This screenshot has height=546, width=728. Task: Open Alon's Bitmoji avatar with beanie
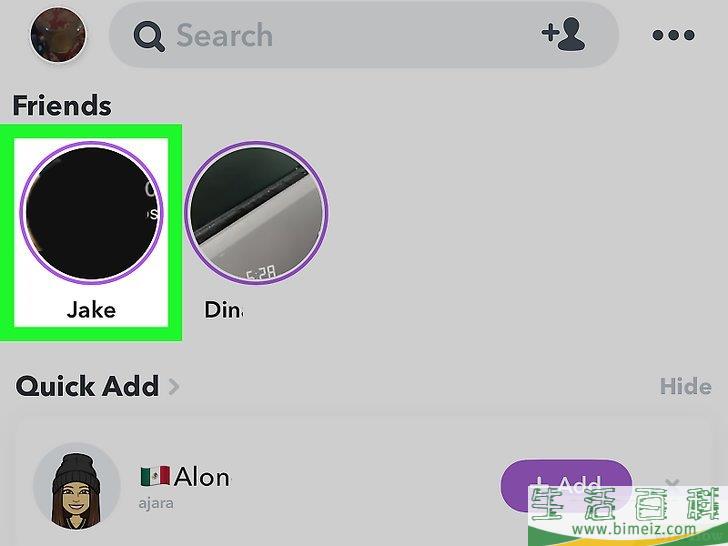coord(77,487)
